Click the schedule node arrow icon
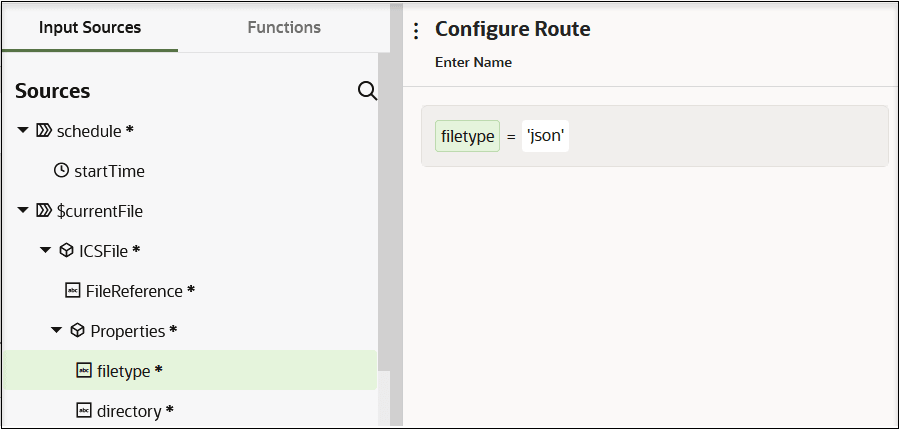 pos(44,131)
